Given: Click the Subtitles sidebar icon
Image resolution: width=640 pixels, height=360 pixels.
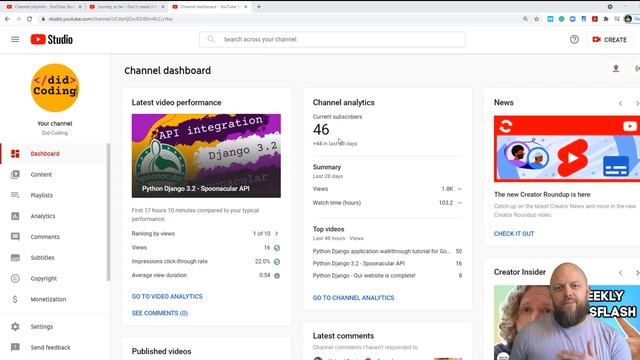Looking at the screenshot, I should click(x=15, y=258).
